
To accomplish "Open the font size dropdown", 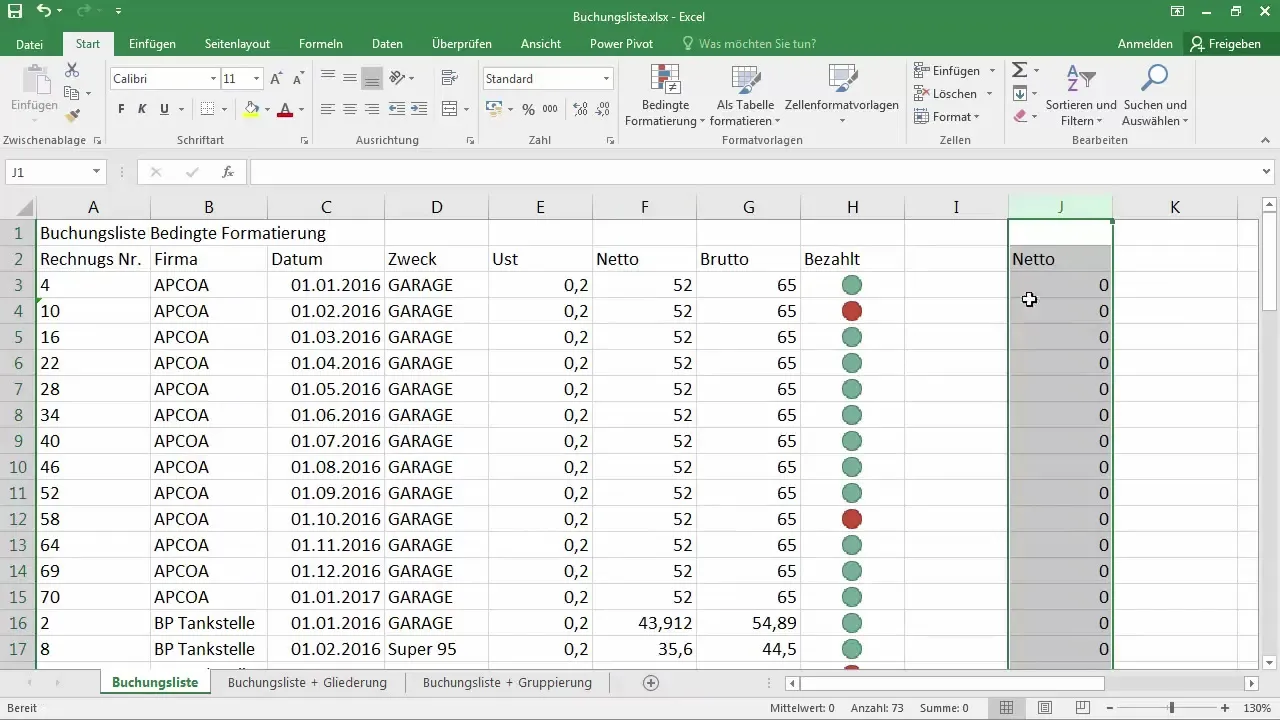I will [257, 79].
